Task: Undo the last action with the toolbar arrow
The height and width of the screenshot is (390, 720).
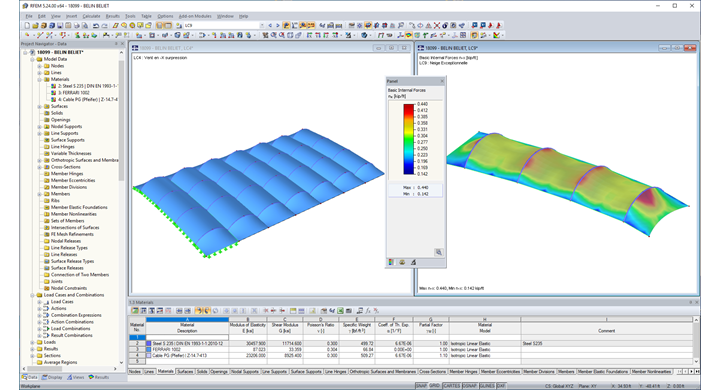Action: 96,26
